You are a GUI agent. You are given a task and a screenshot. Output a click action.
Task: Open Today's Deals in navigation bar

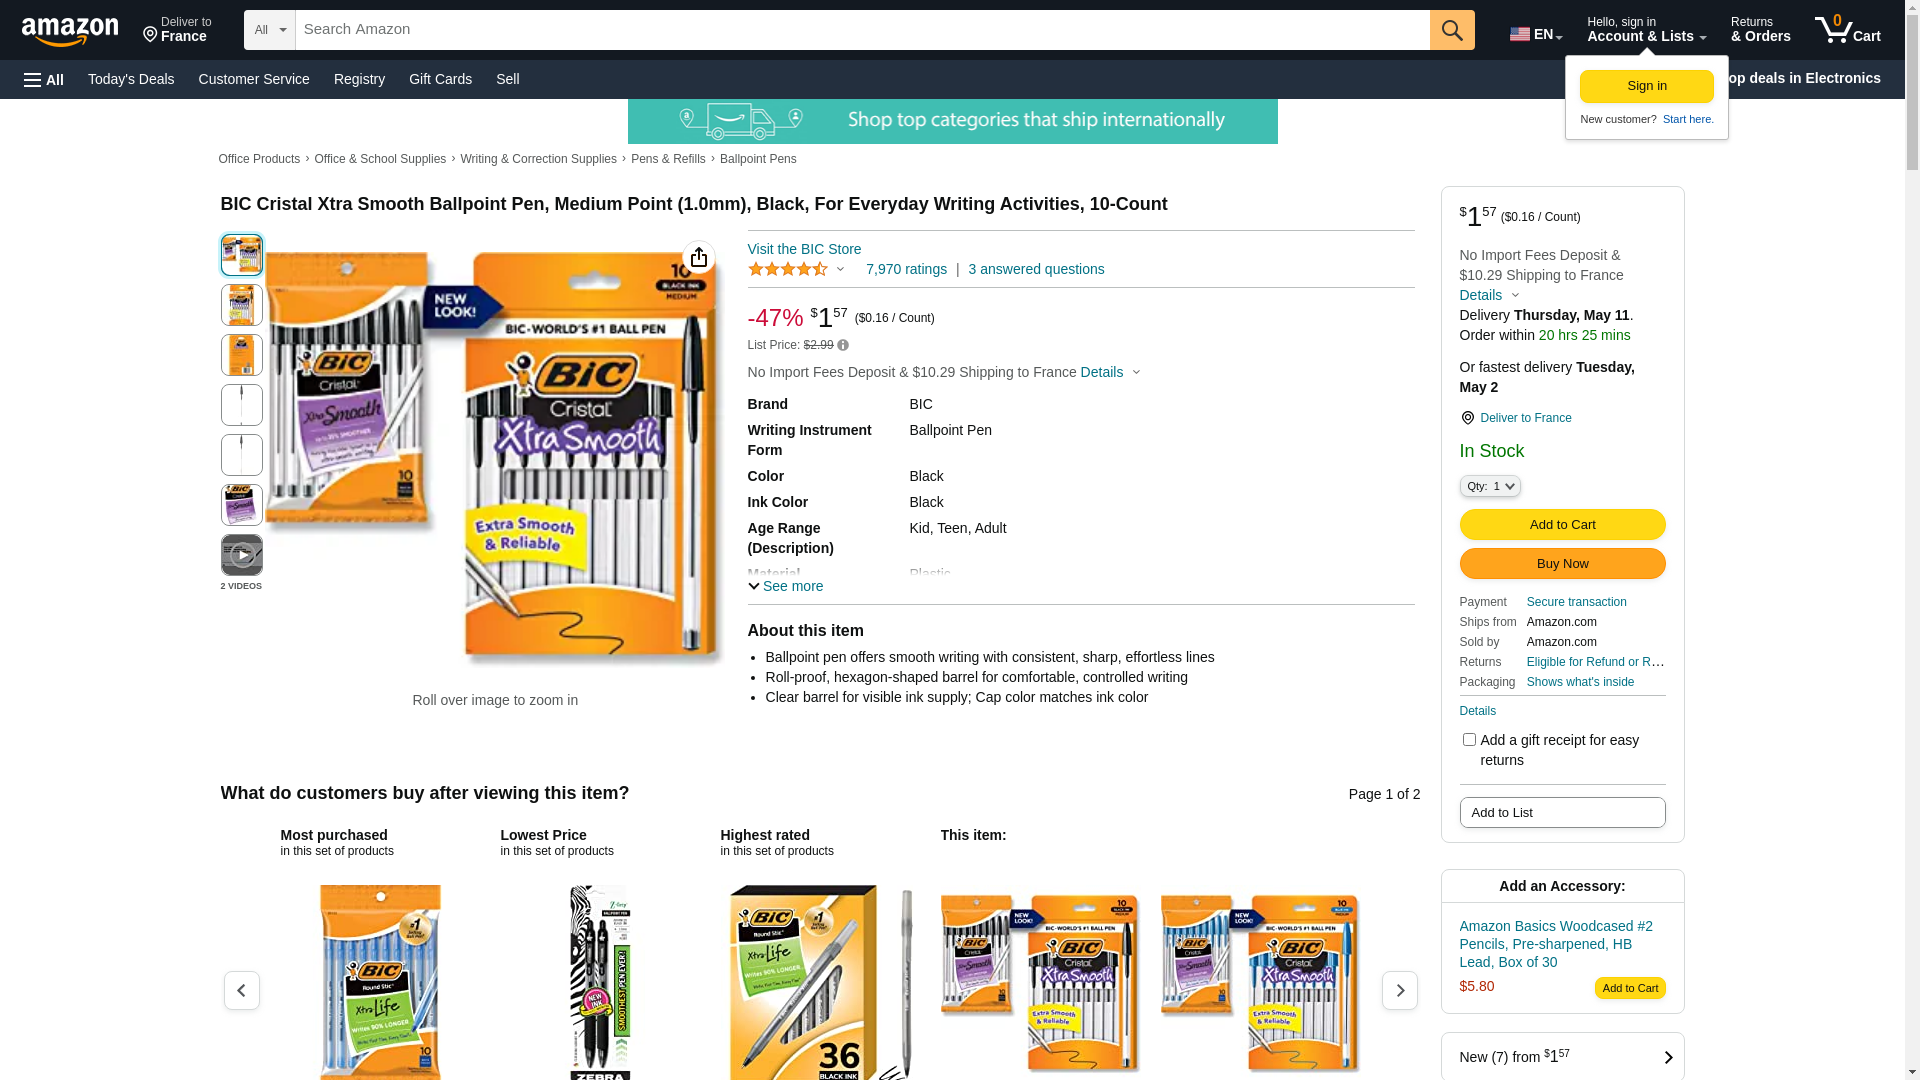[131, 79]
